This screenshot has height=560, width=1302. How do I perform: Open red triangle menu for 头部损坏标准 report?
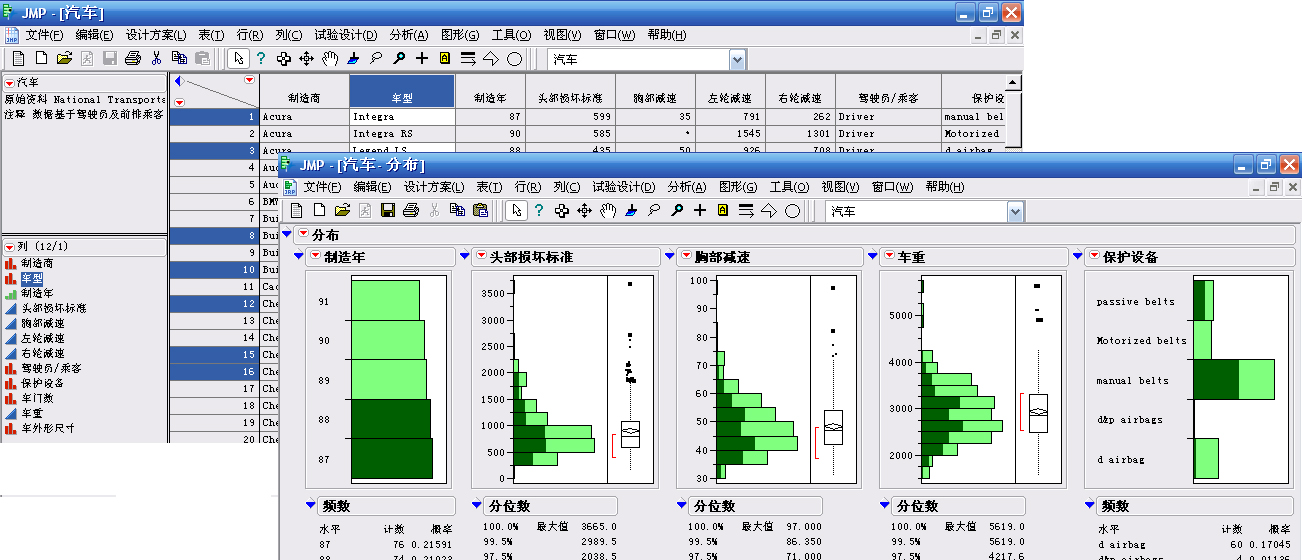pos(481,257)
